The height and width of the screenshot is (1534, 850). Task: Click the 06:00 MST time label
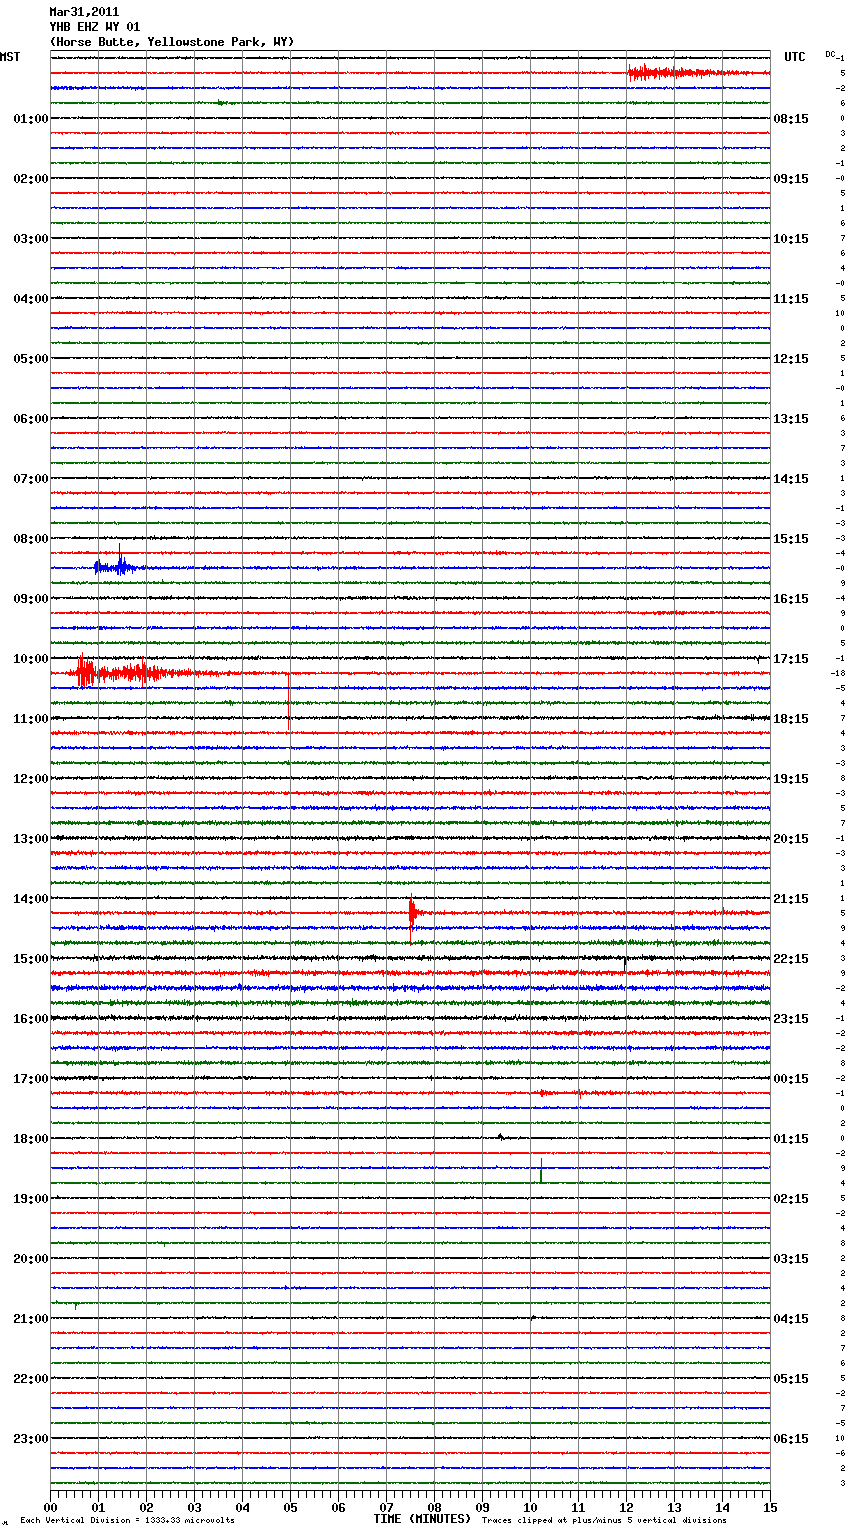(31, 419)
